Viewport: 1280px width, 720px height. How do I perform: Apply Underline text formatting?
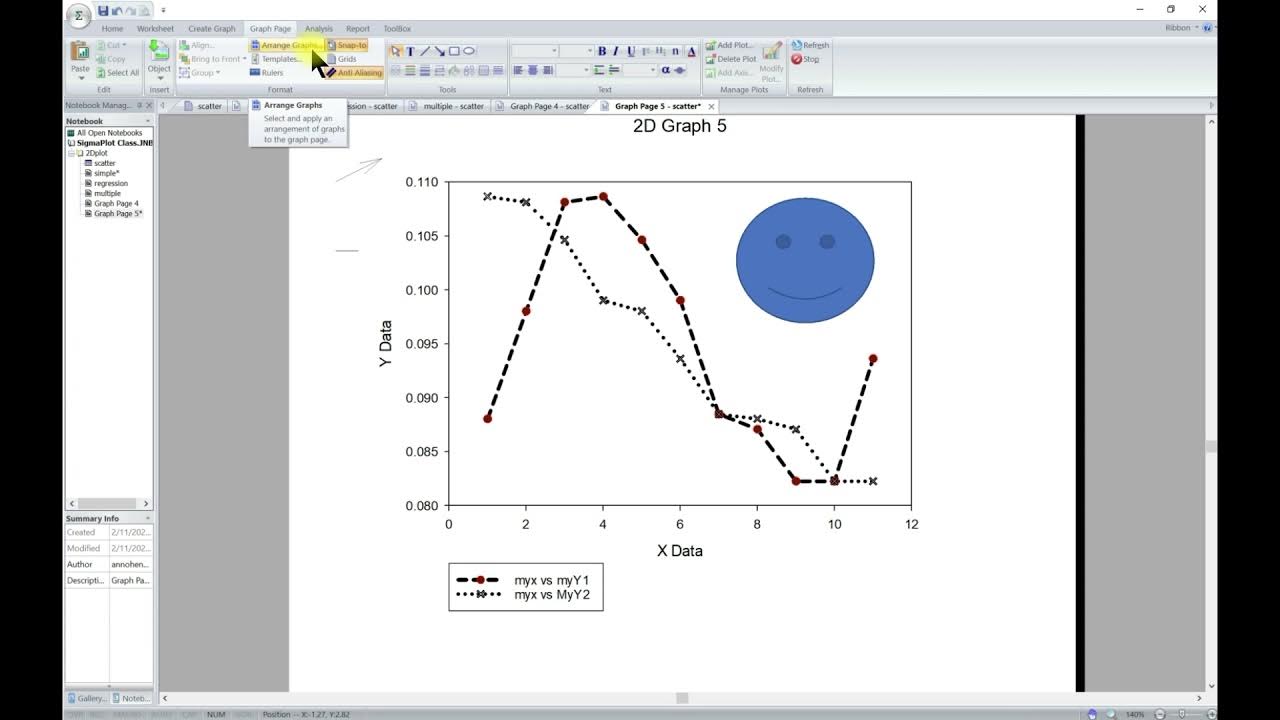tap(630, 51)
